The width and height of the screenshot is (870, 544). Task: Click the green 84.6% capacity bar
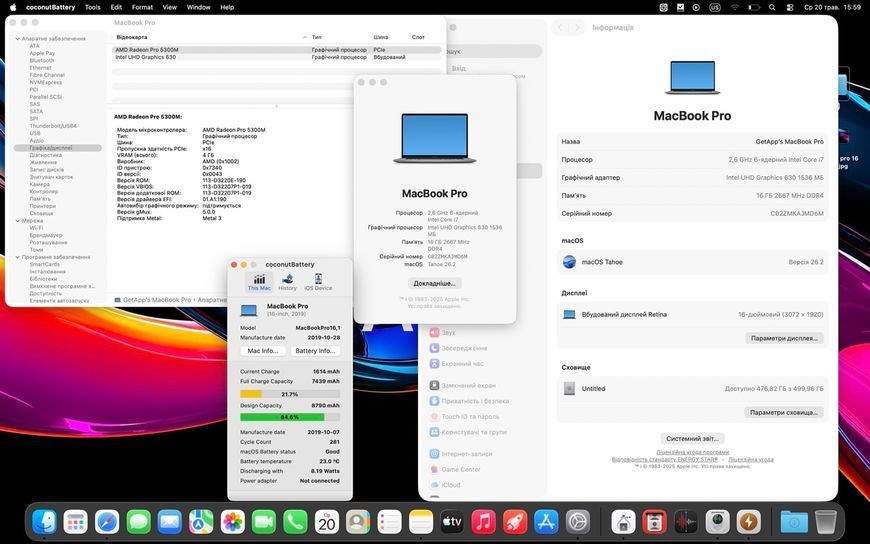290,417
